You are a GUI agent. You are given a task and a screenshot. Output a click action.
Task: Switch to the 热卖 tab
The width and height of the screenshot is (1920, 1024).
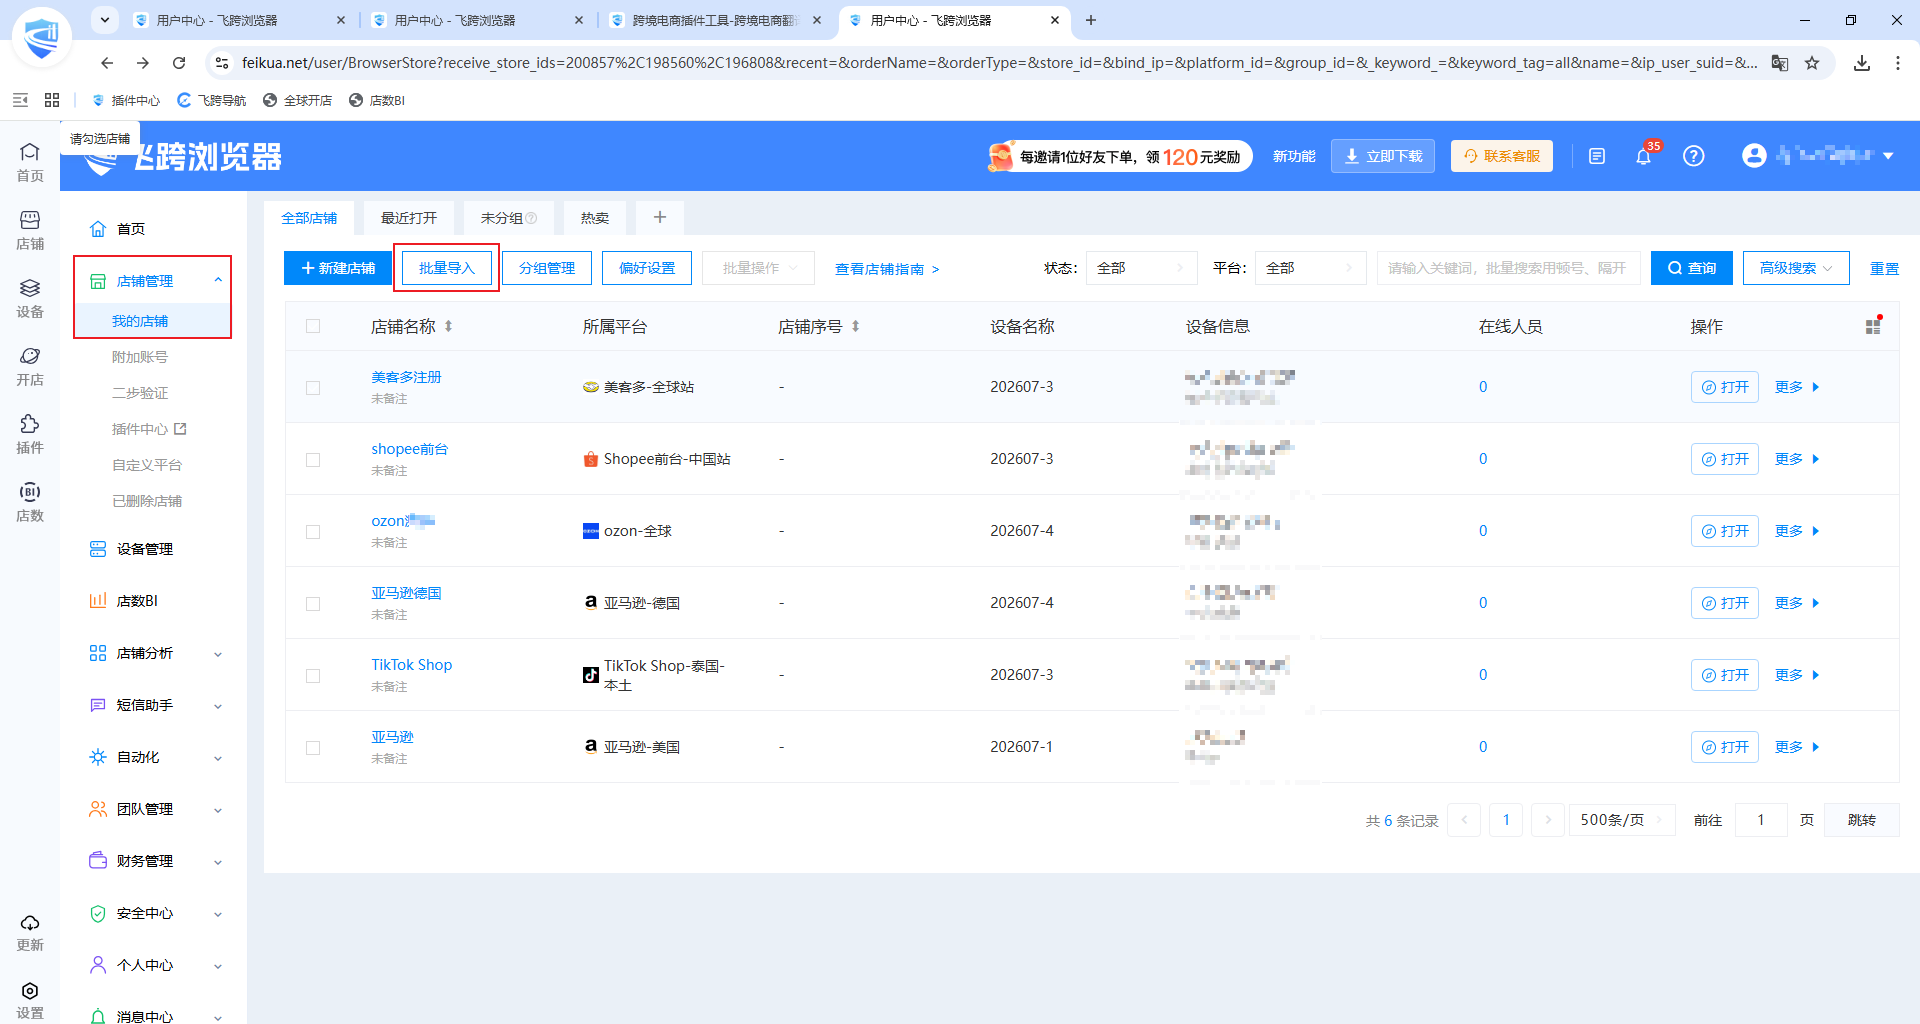[x=595, y=218]
